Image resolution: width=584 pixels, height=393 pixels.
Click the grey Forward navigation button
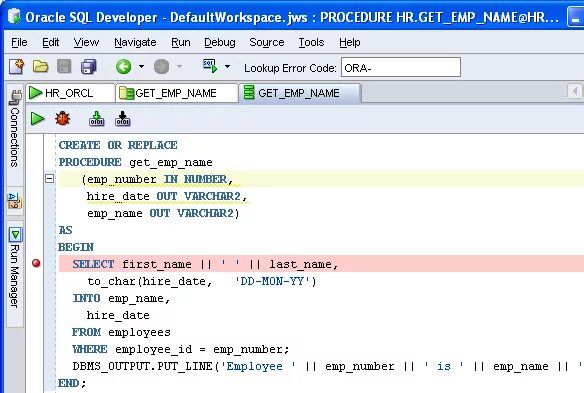[162, 67]
